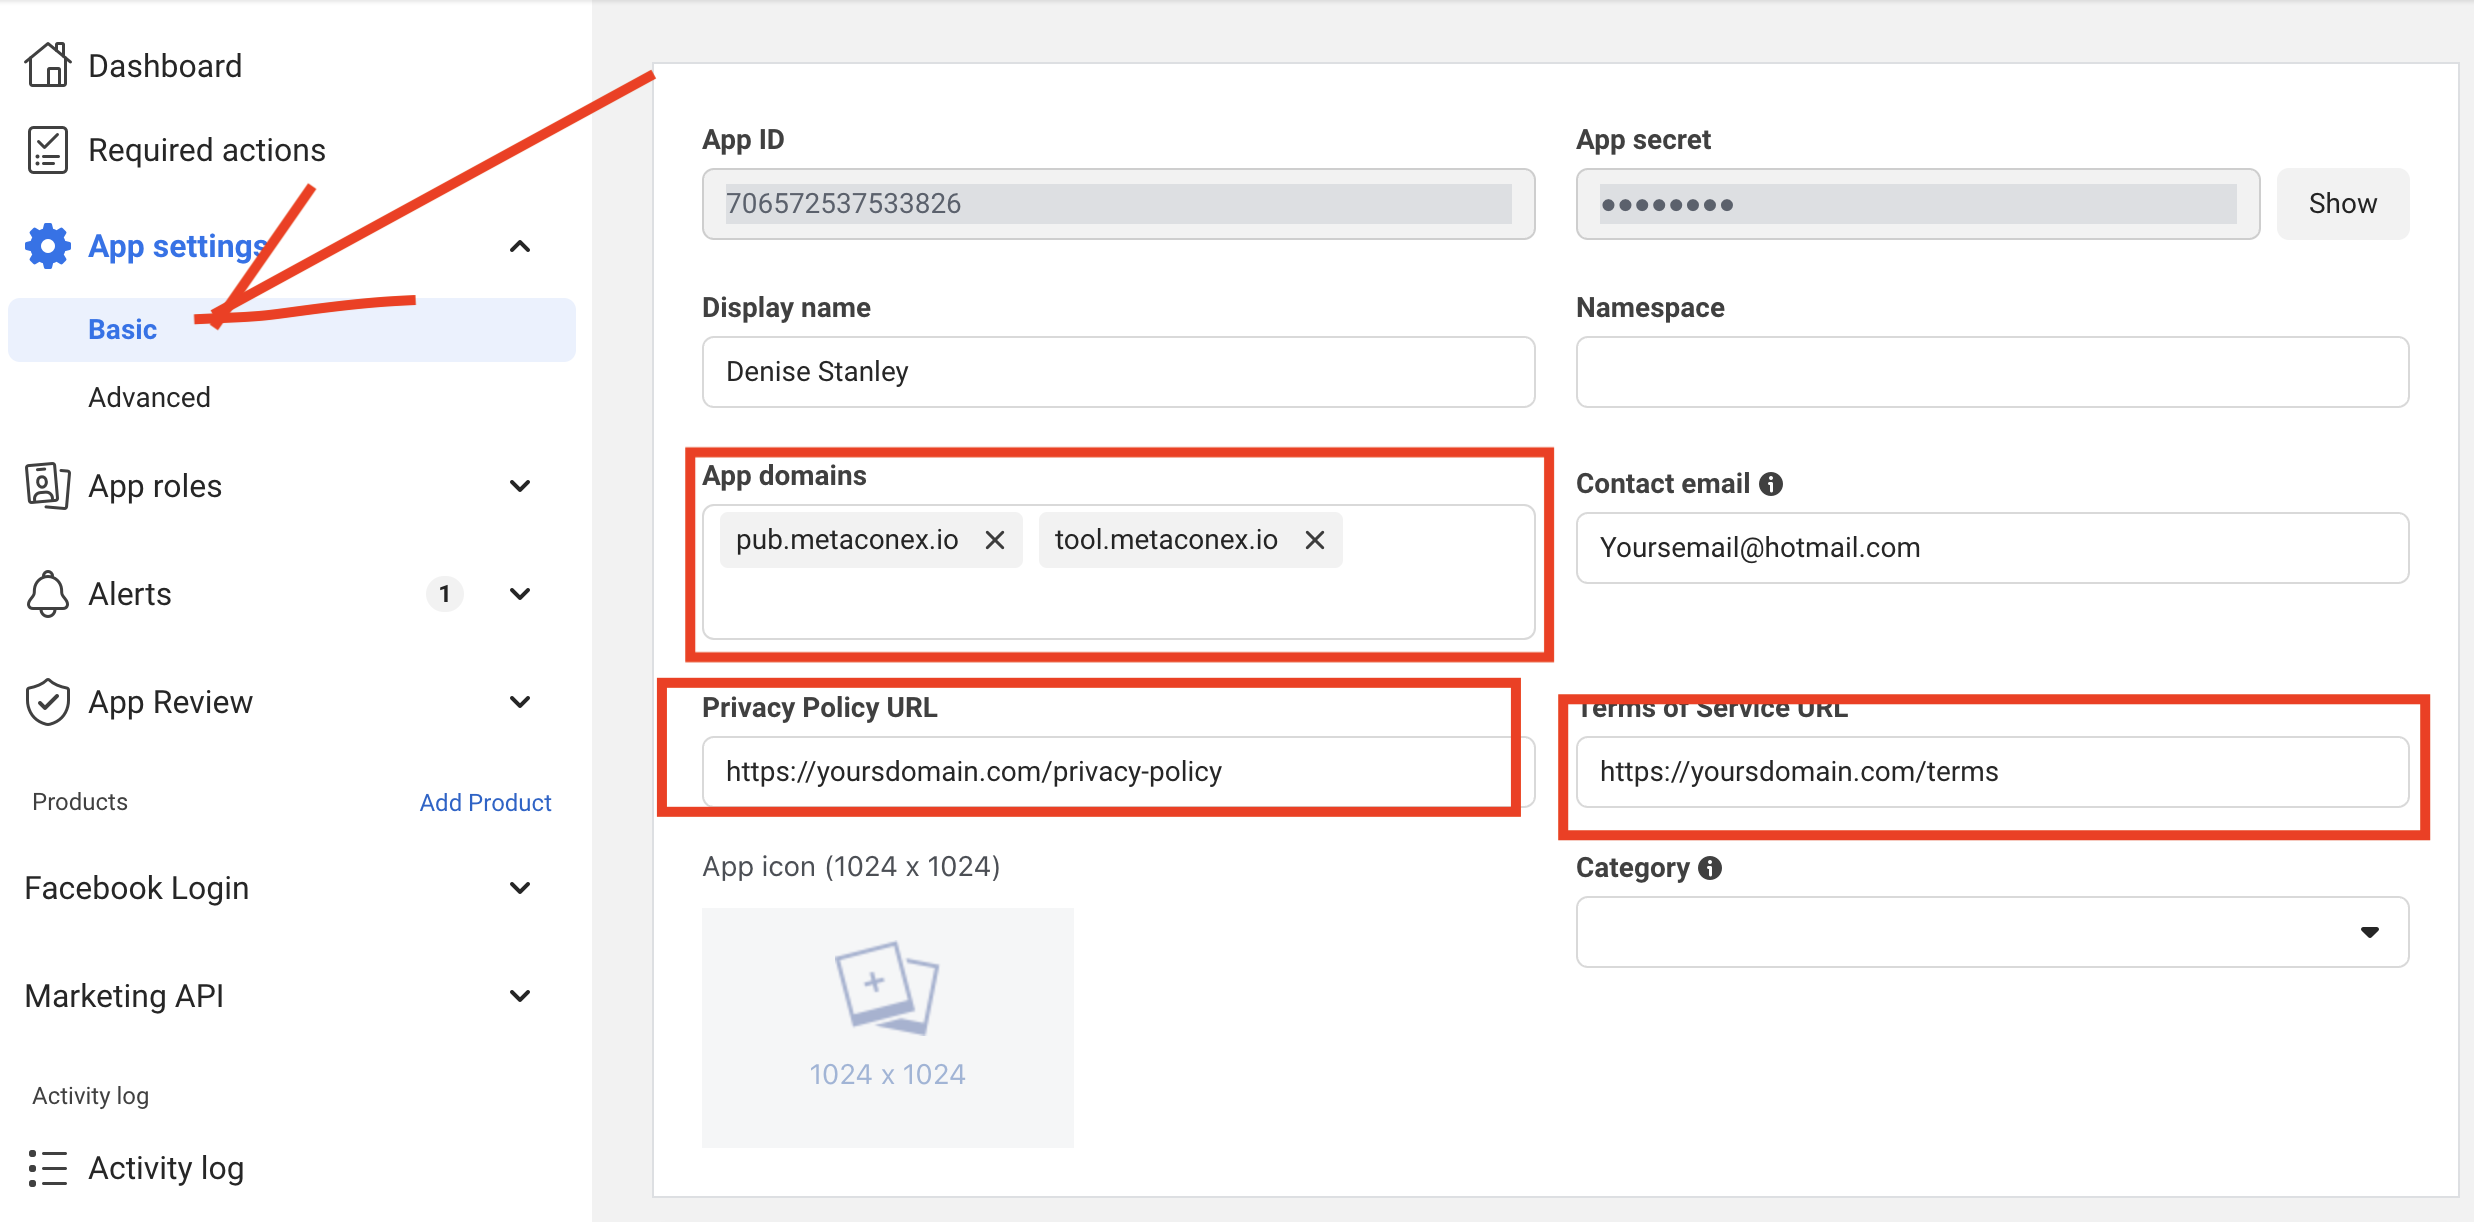Click the Contact email info icon
Image resolution: width=2474 pixels, height=1222 pixels.
tap(1771, 484)
